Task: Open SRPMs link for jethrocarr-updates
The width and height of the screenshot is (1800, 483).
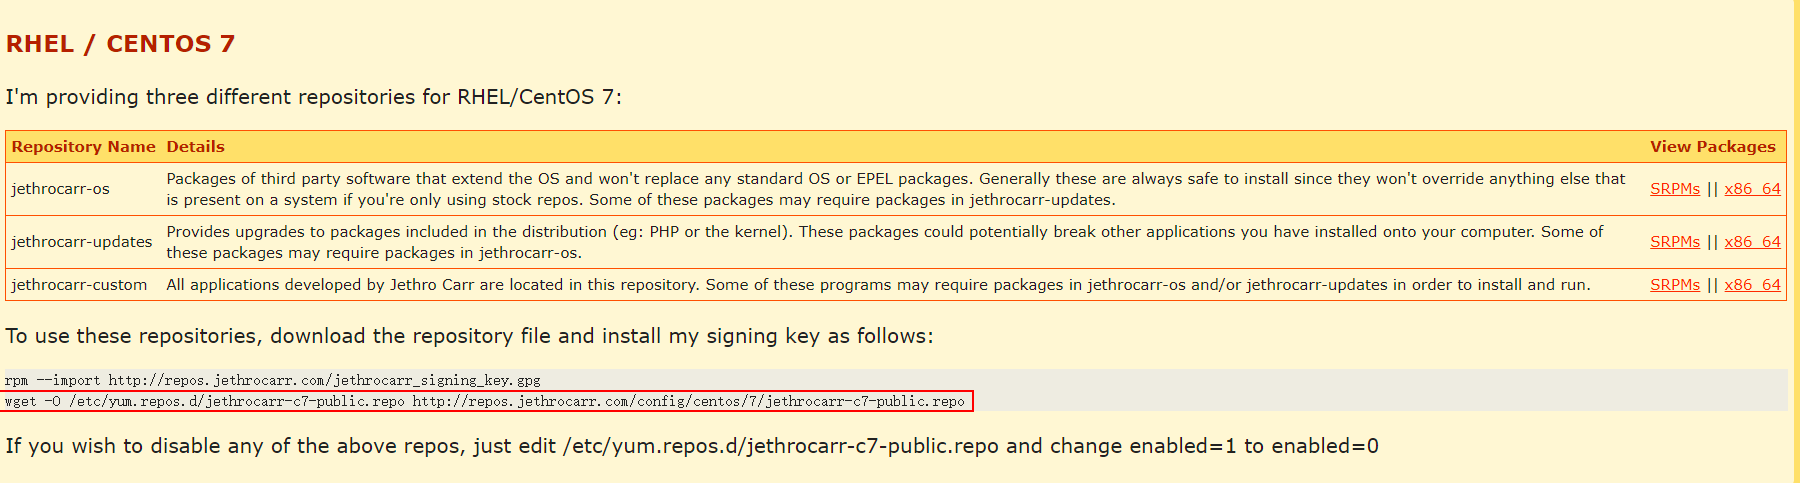Action: 1675,242
